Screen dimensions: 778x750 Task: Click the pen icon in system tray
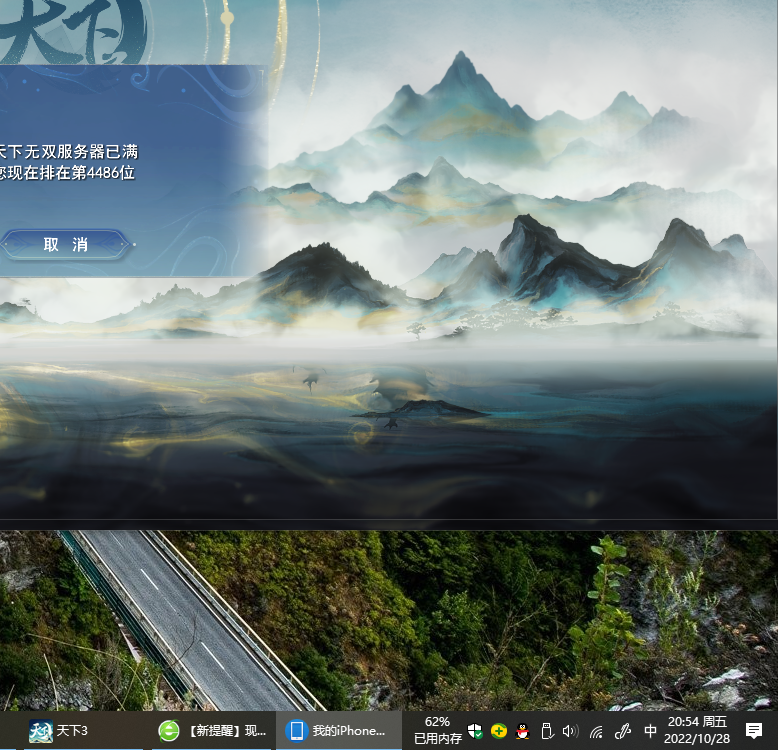point(622,731)
